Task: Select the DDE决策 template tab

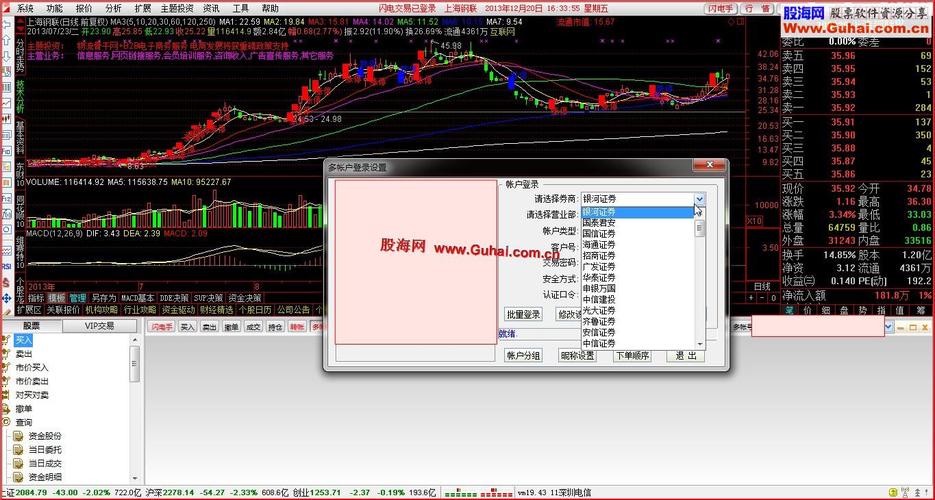Action: pos(175,297)
